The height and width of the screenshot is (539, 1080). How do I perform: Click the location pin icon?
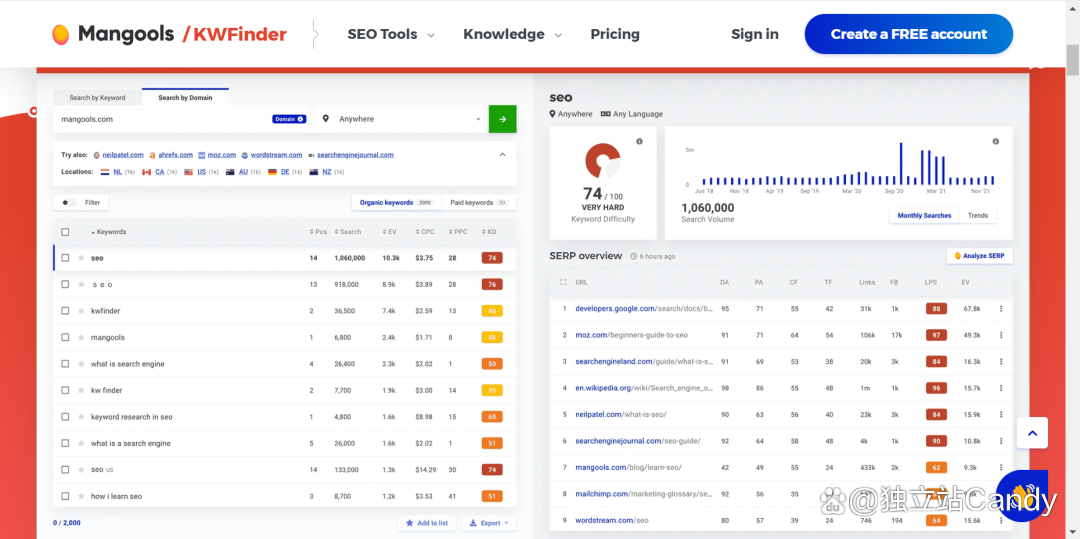(326, 119)
